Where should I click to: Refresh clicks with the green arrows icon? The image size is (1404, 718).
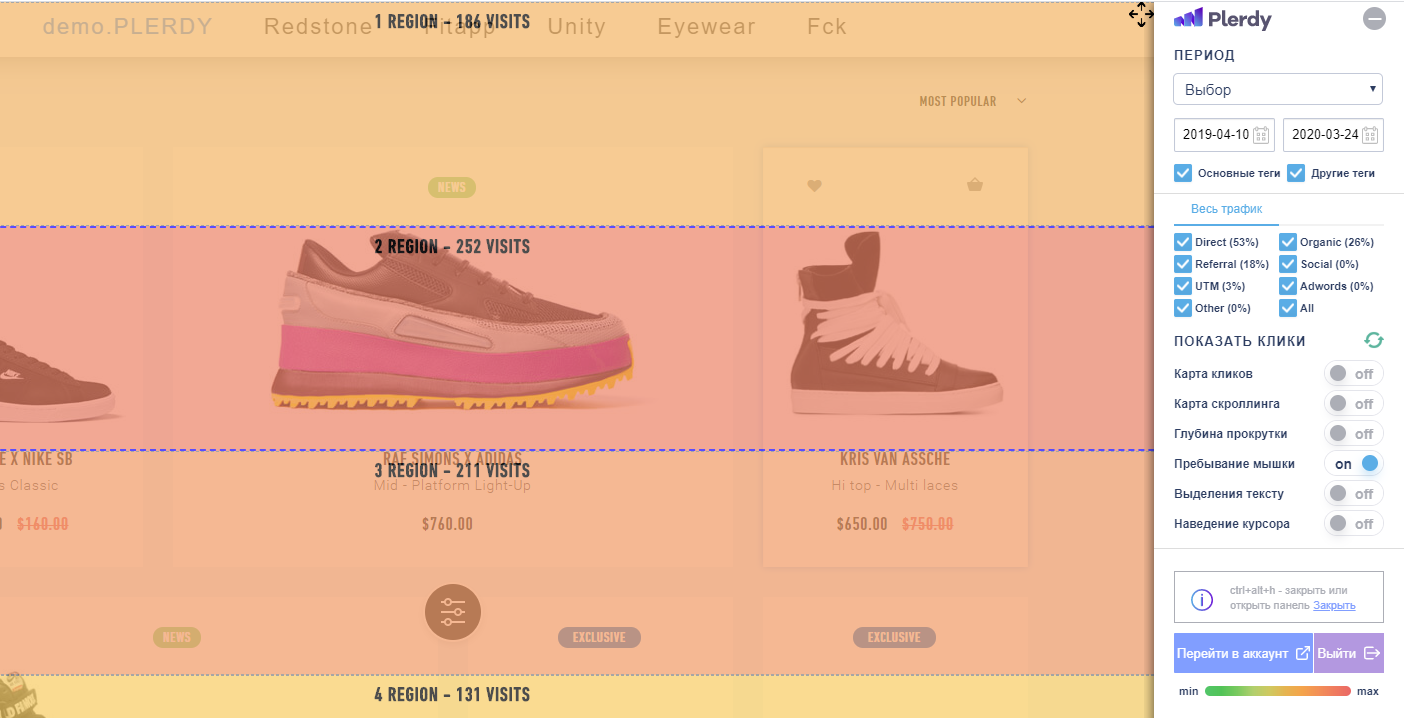coord(1374,341)
